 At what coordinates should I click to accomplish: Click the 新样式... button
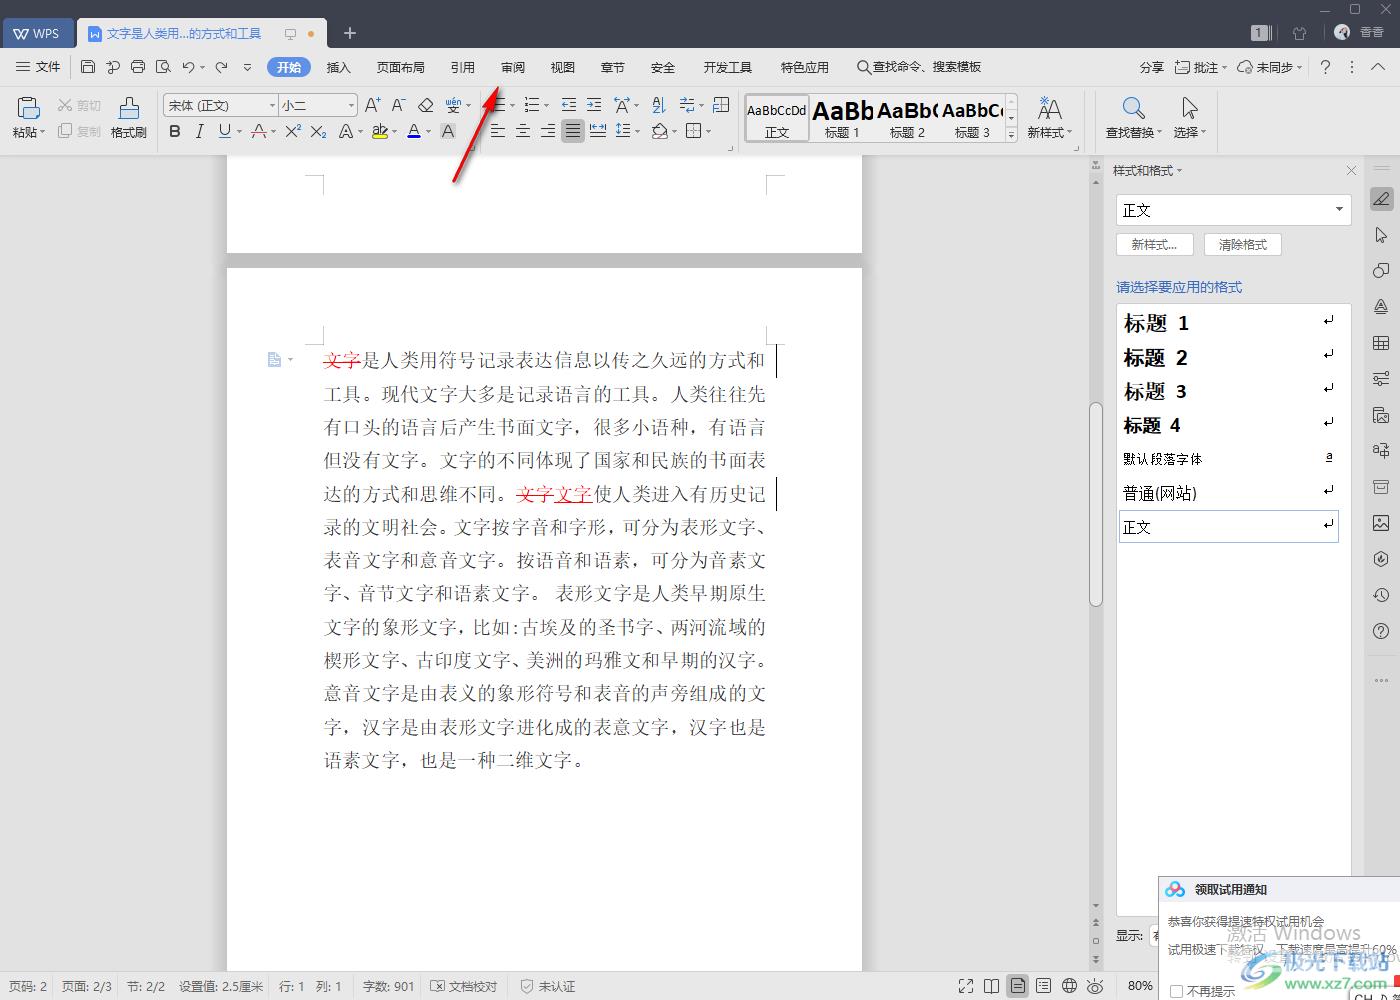[x=1154, y=244]
